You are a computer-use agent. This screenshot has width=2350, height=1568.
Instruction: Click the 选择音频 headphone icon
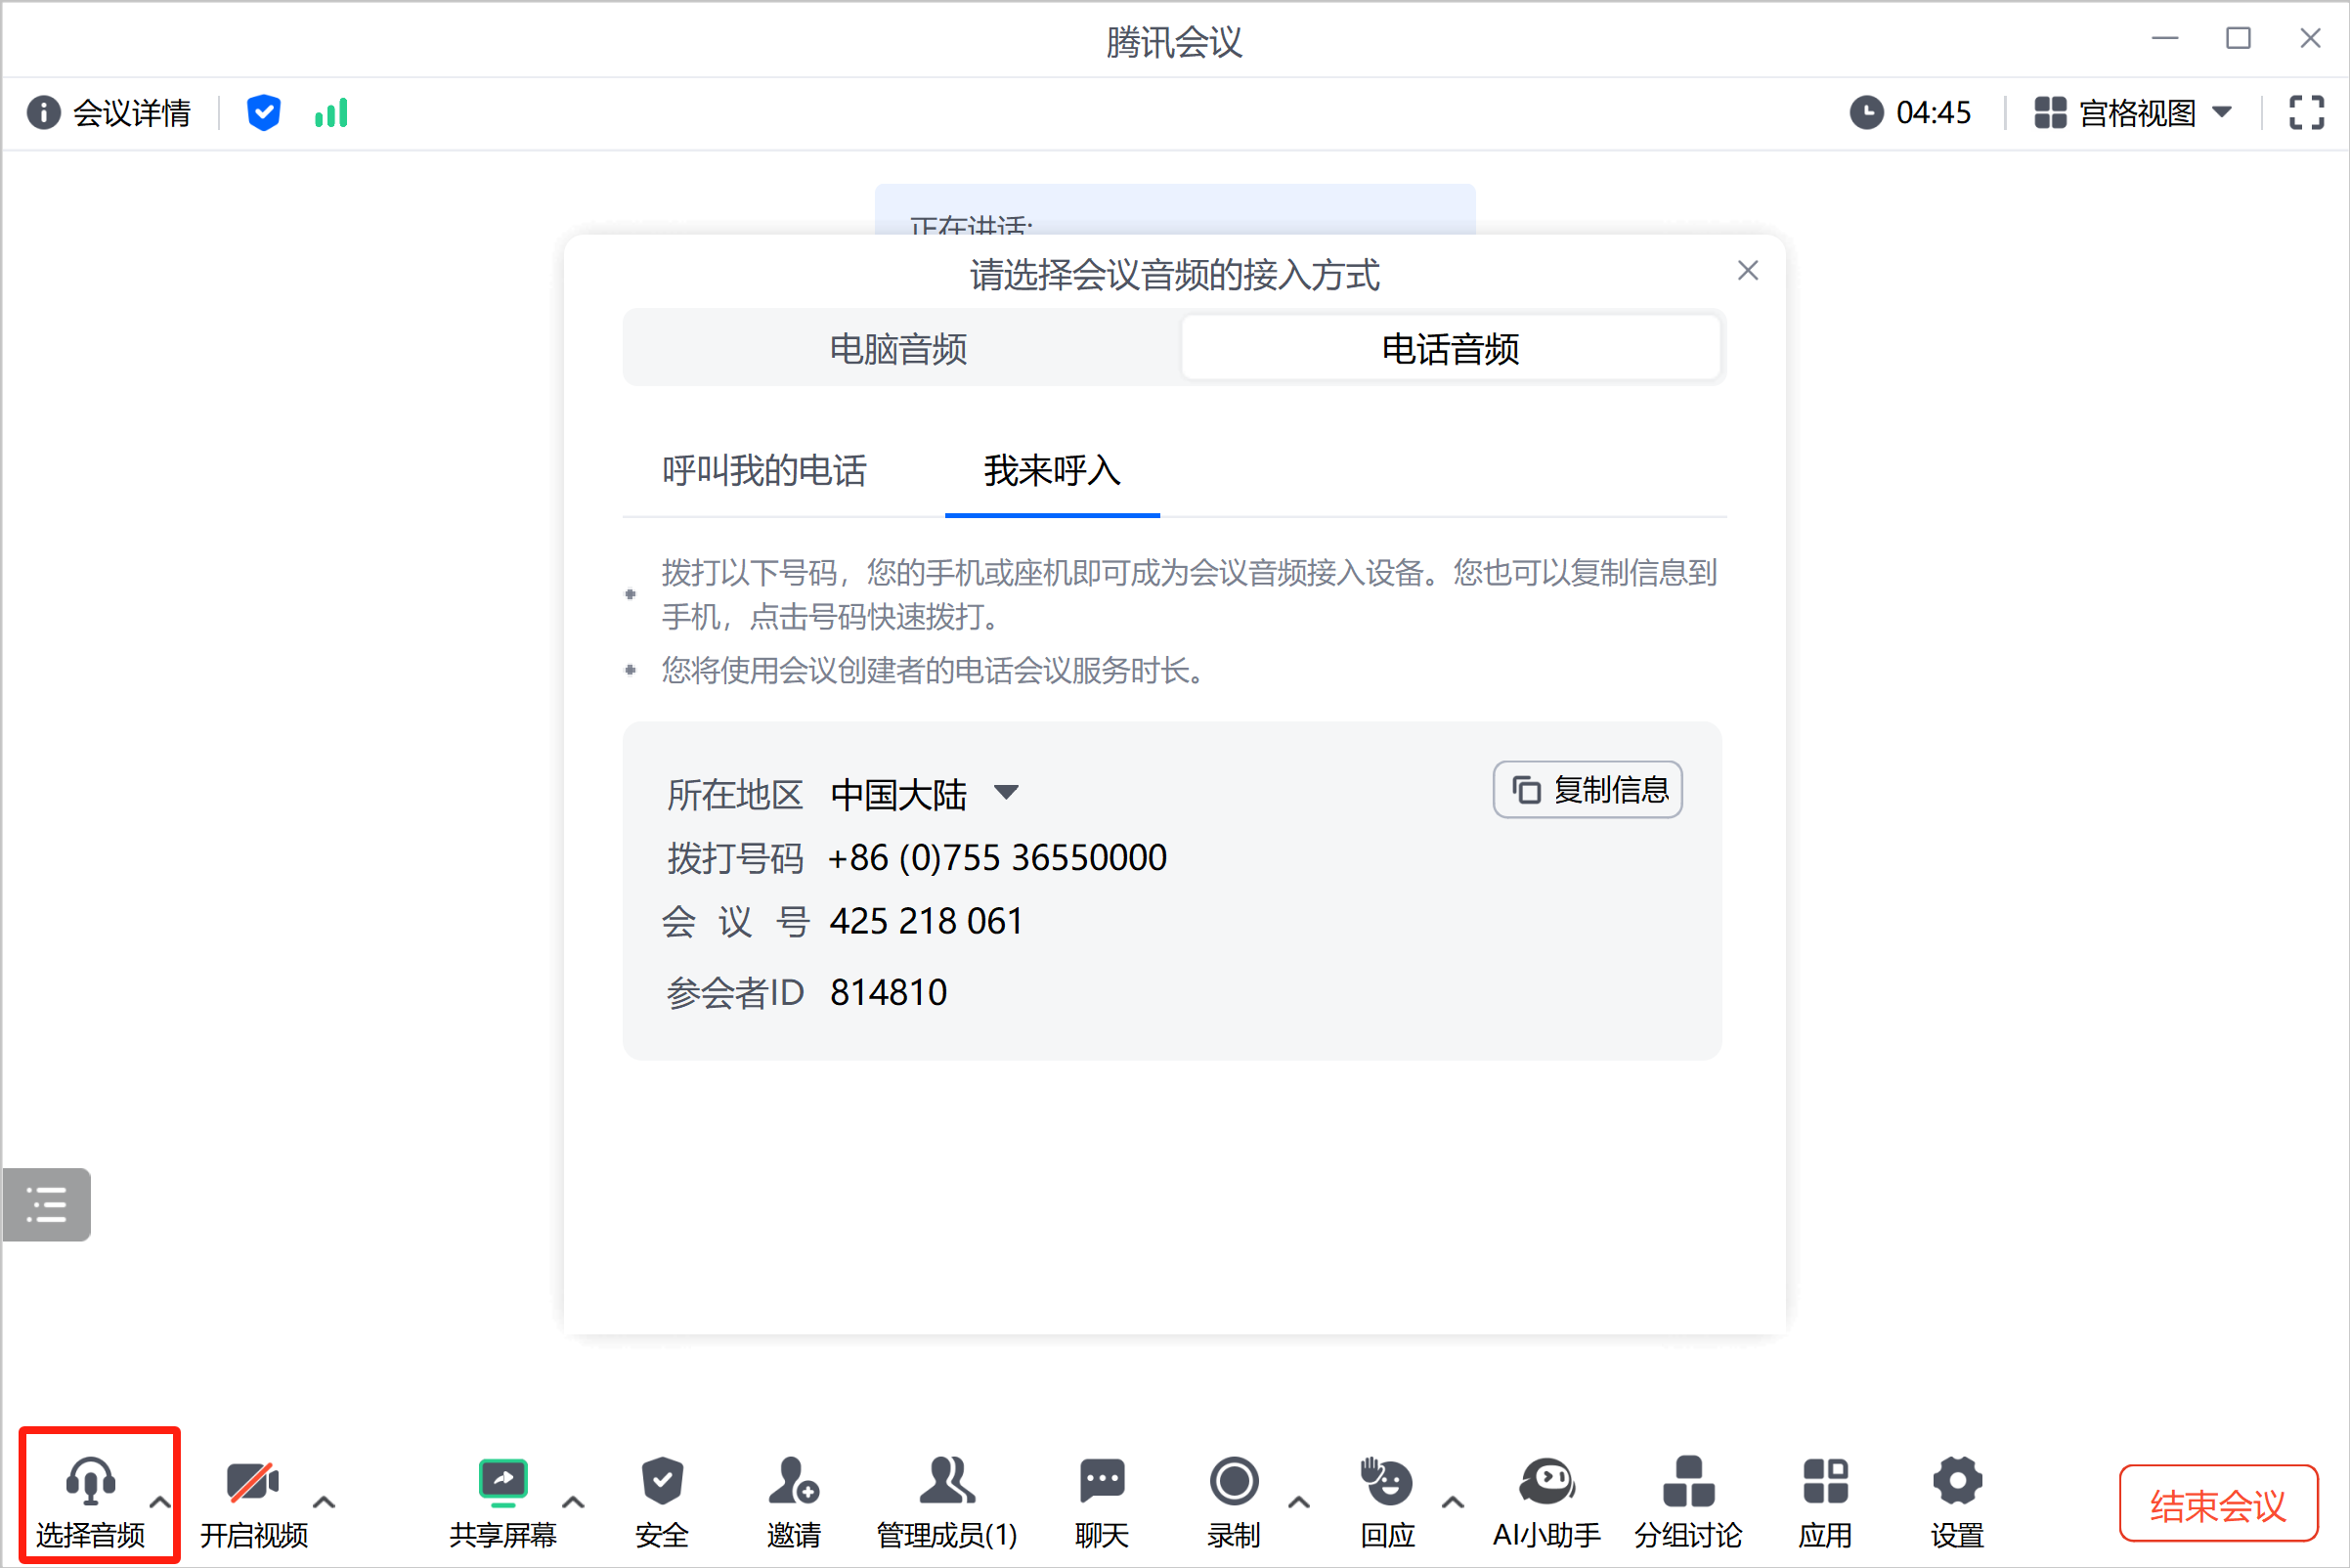click(x=91, y=1481)
